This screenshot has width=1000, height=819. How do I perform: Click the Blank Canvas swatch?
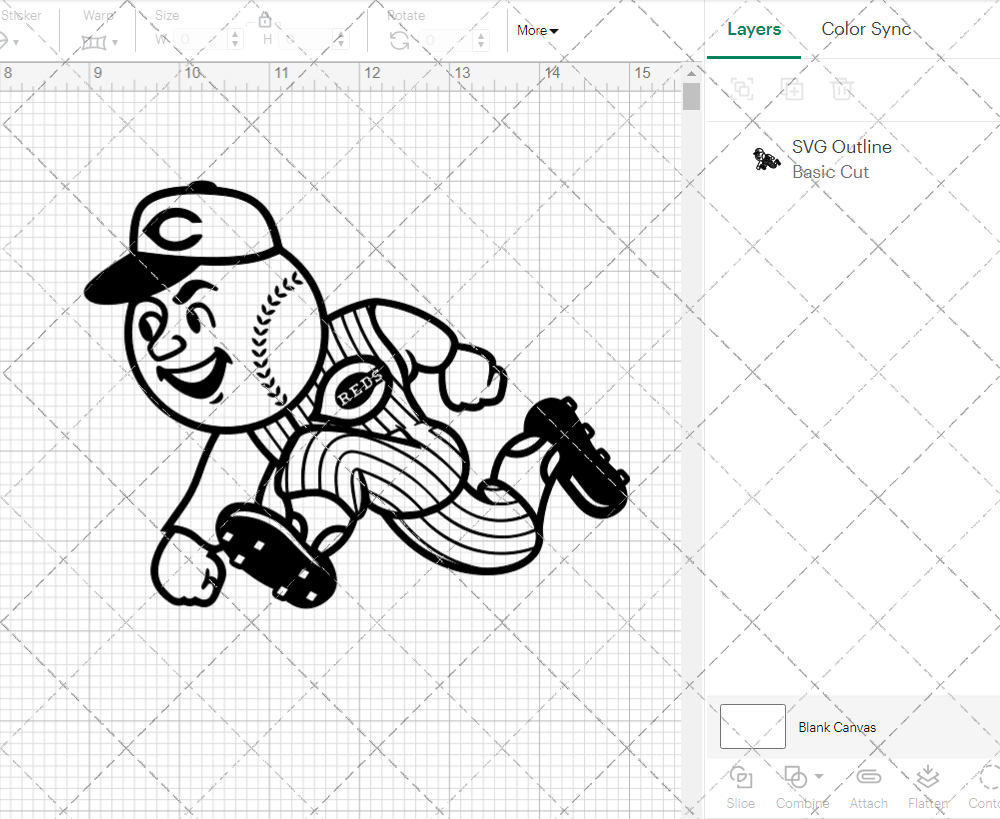click(753, 727)
